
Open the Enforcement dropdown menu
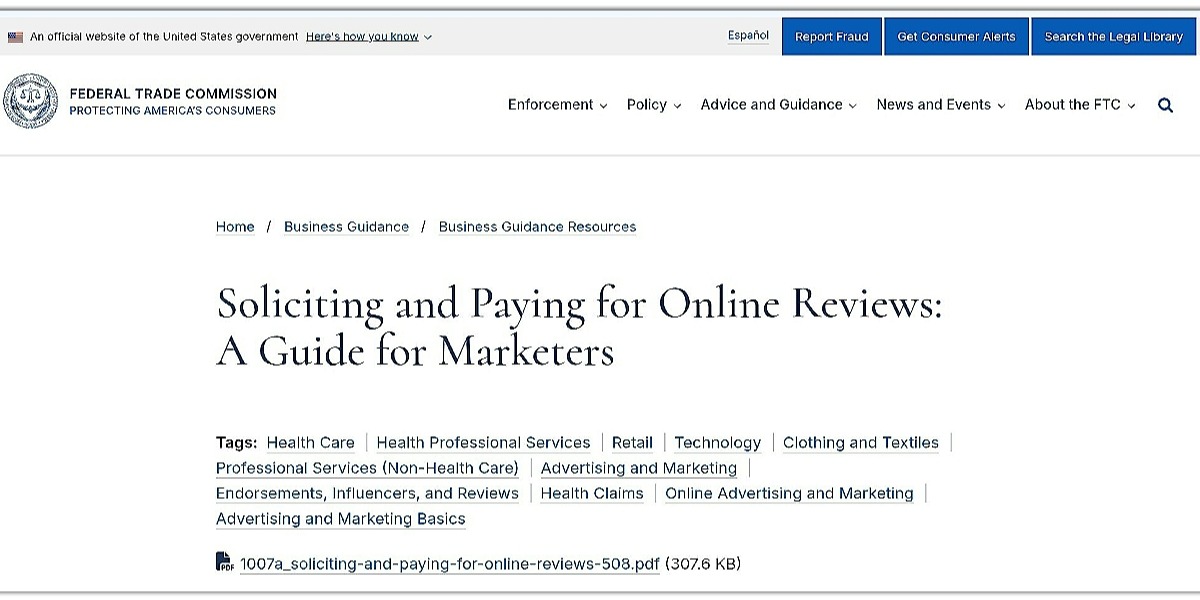[x=557, y=105]
